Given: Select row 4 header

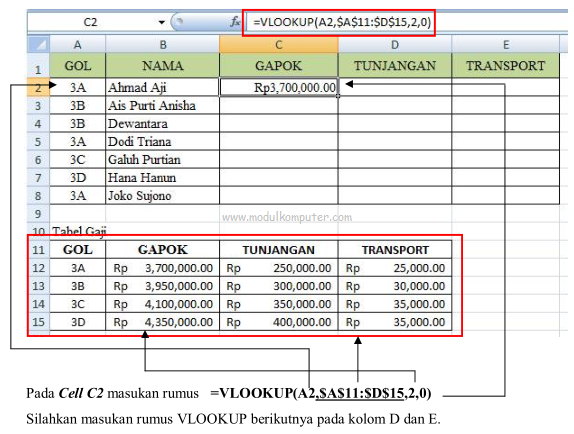Looking at the screenshot, I should tap(38, 123).
